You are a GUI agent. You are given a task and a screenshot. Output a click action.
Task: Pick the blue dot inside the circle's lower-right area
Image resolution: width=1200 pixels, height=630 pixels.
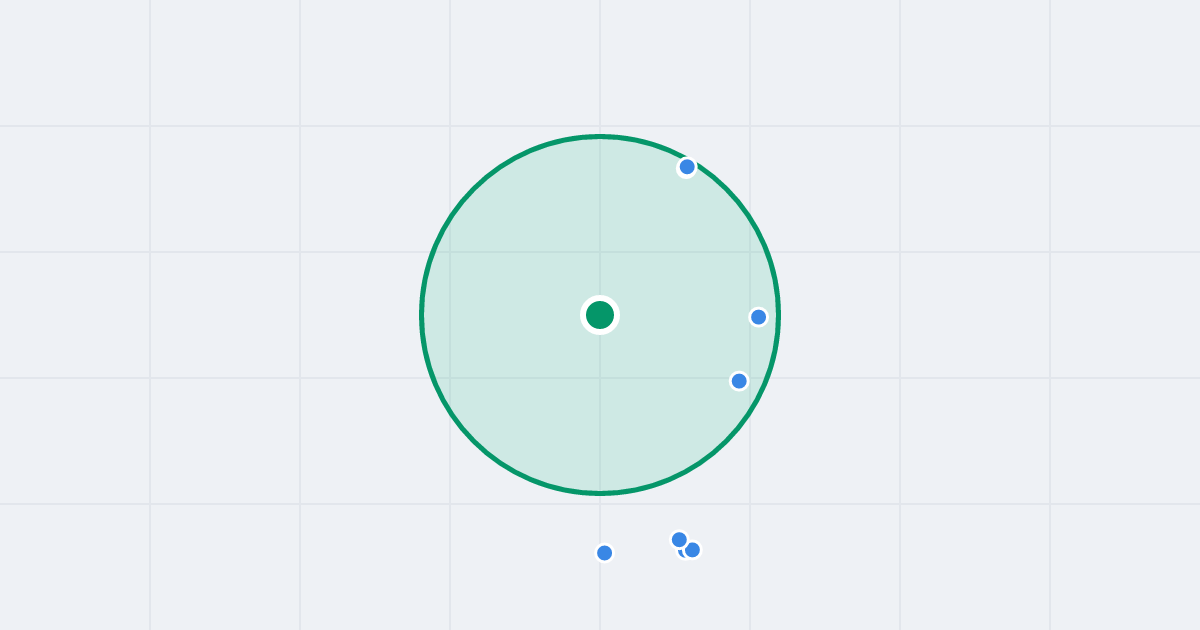[739, 381]
